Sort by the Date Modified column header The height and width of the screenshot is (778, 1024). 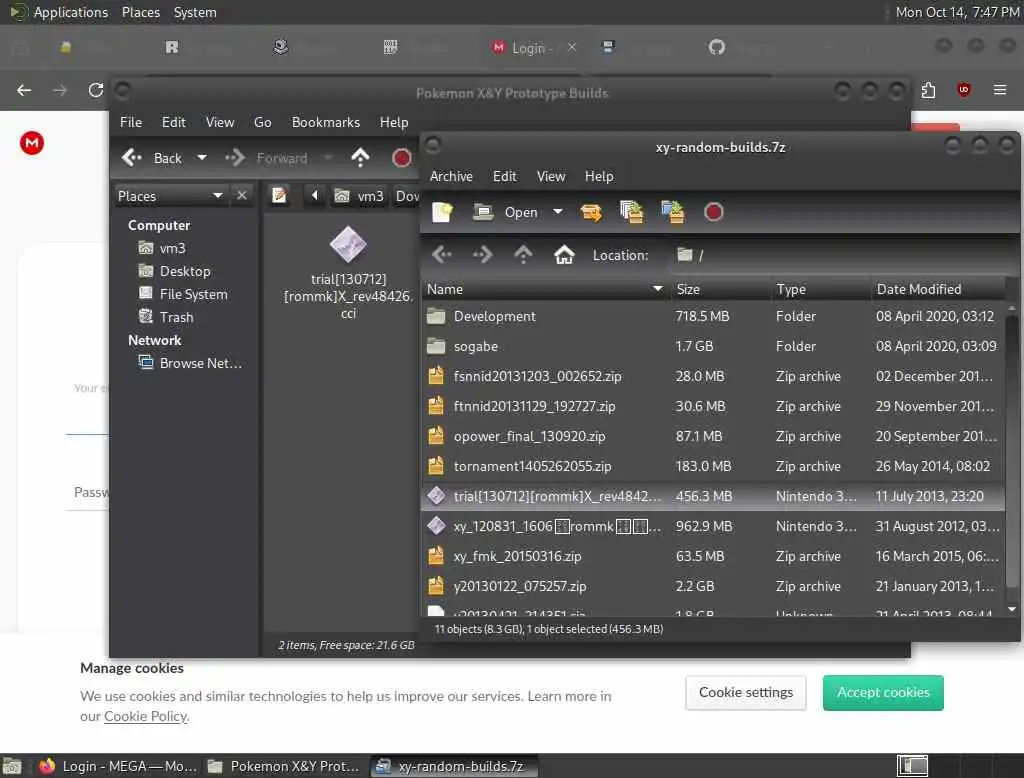click(x=937, y=289)
